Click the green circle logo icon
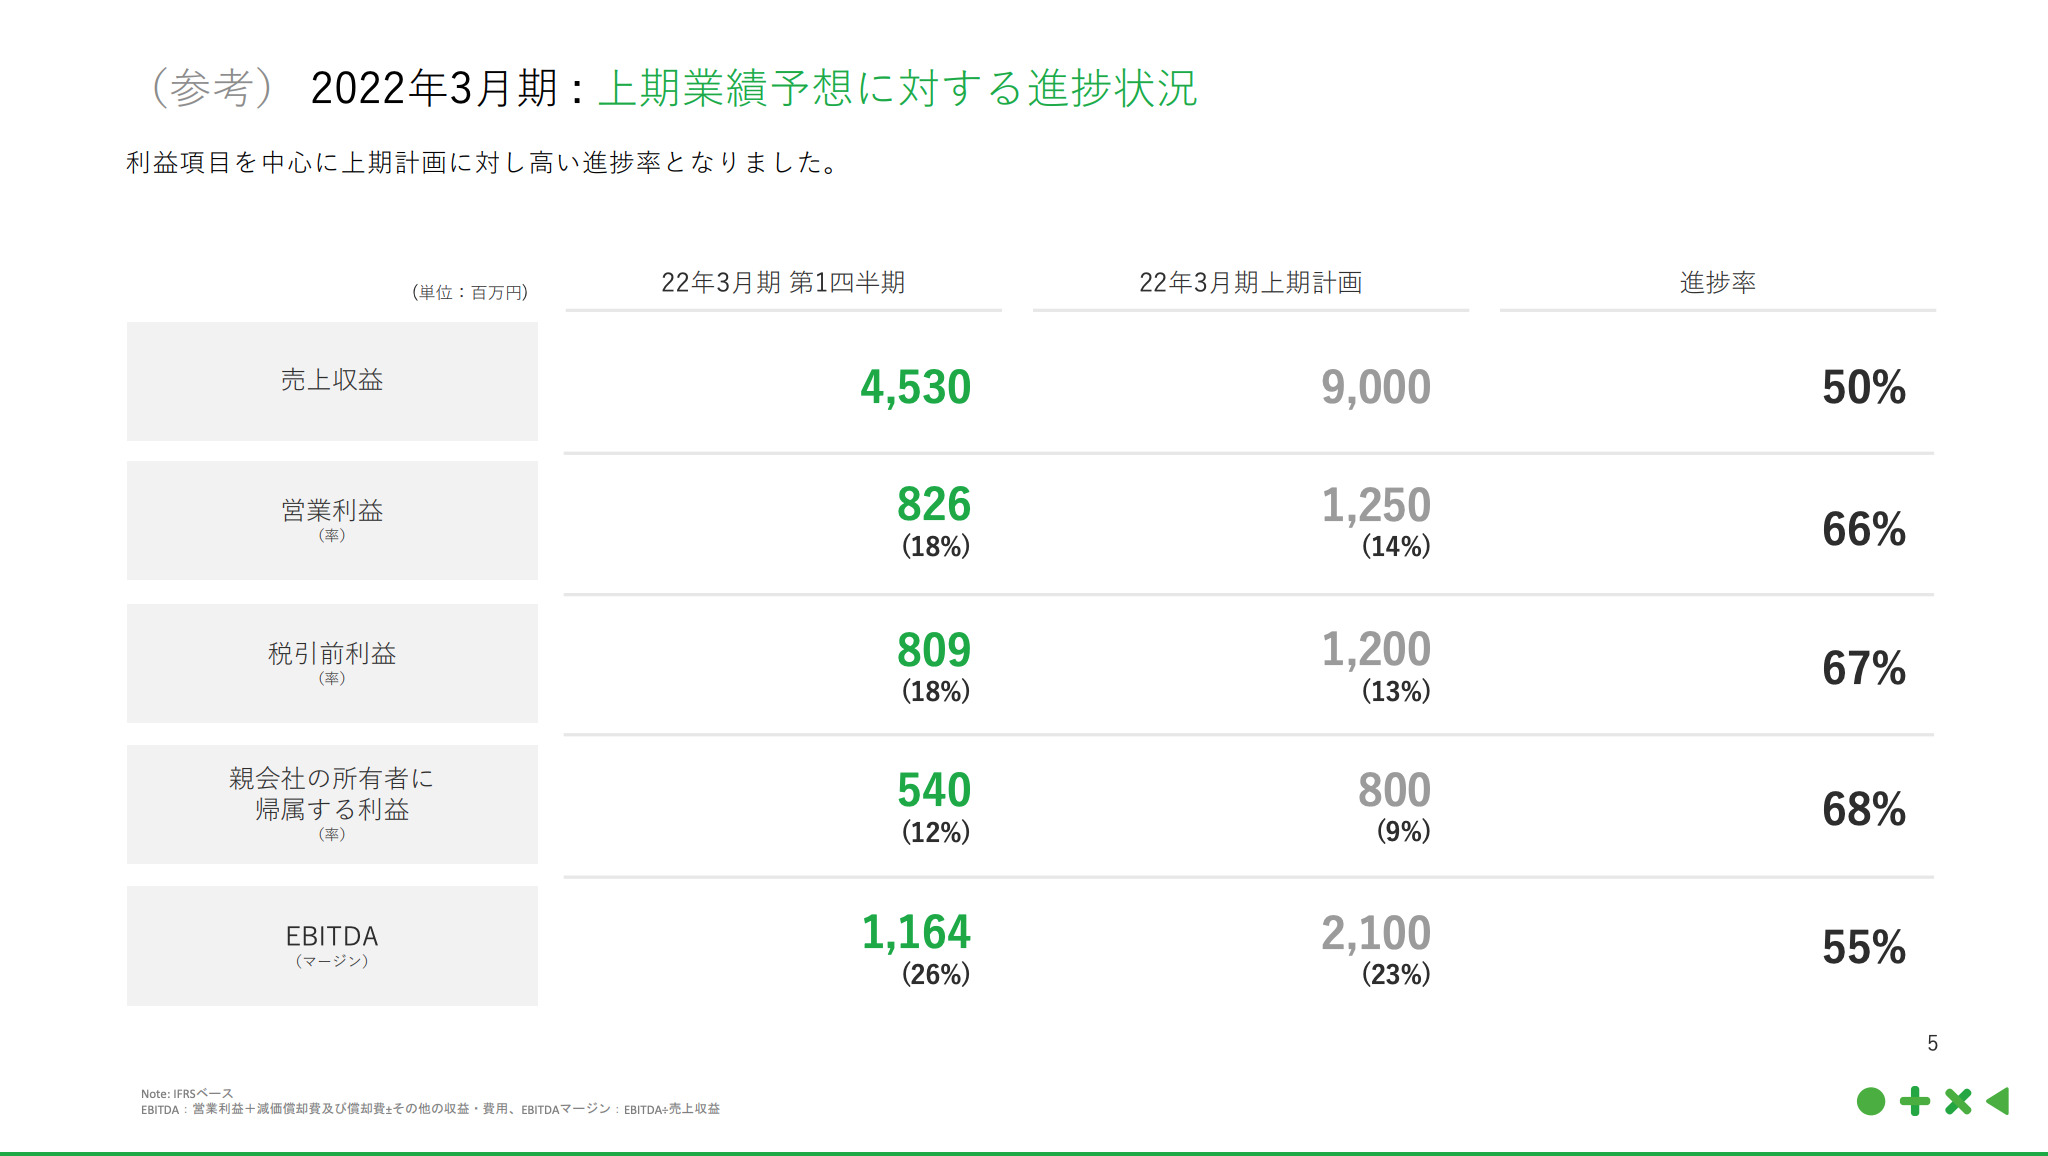2048x1156 pixels. click(1870, 1101)
